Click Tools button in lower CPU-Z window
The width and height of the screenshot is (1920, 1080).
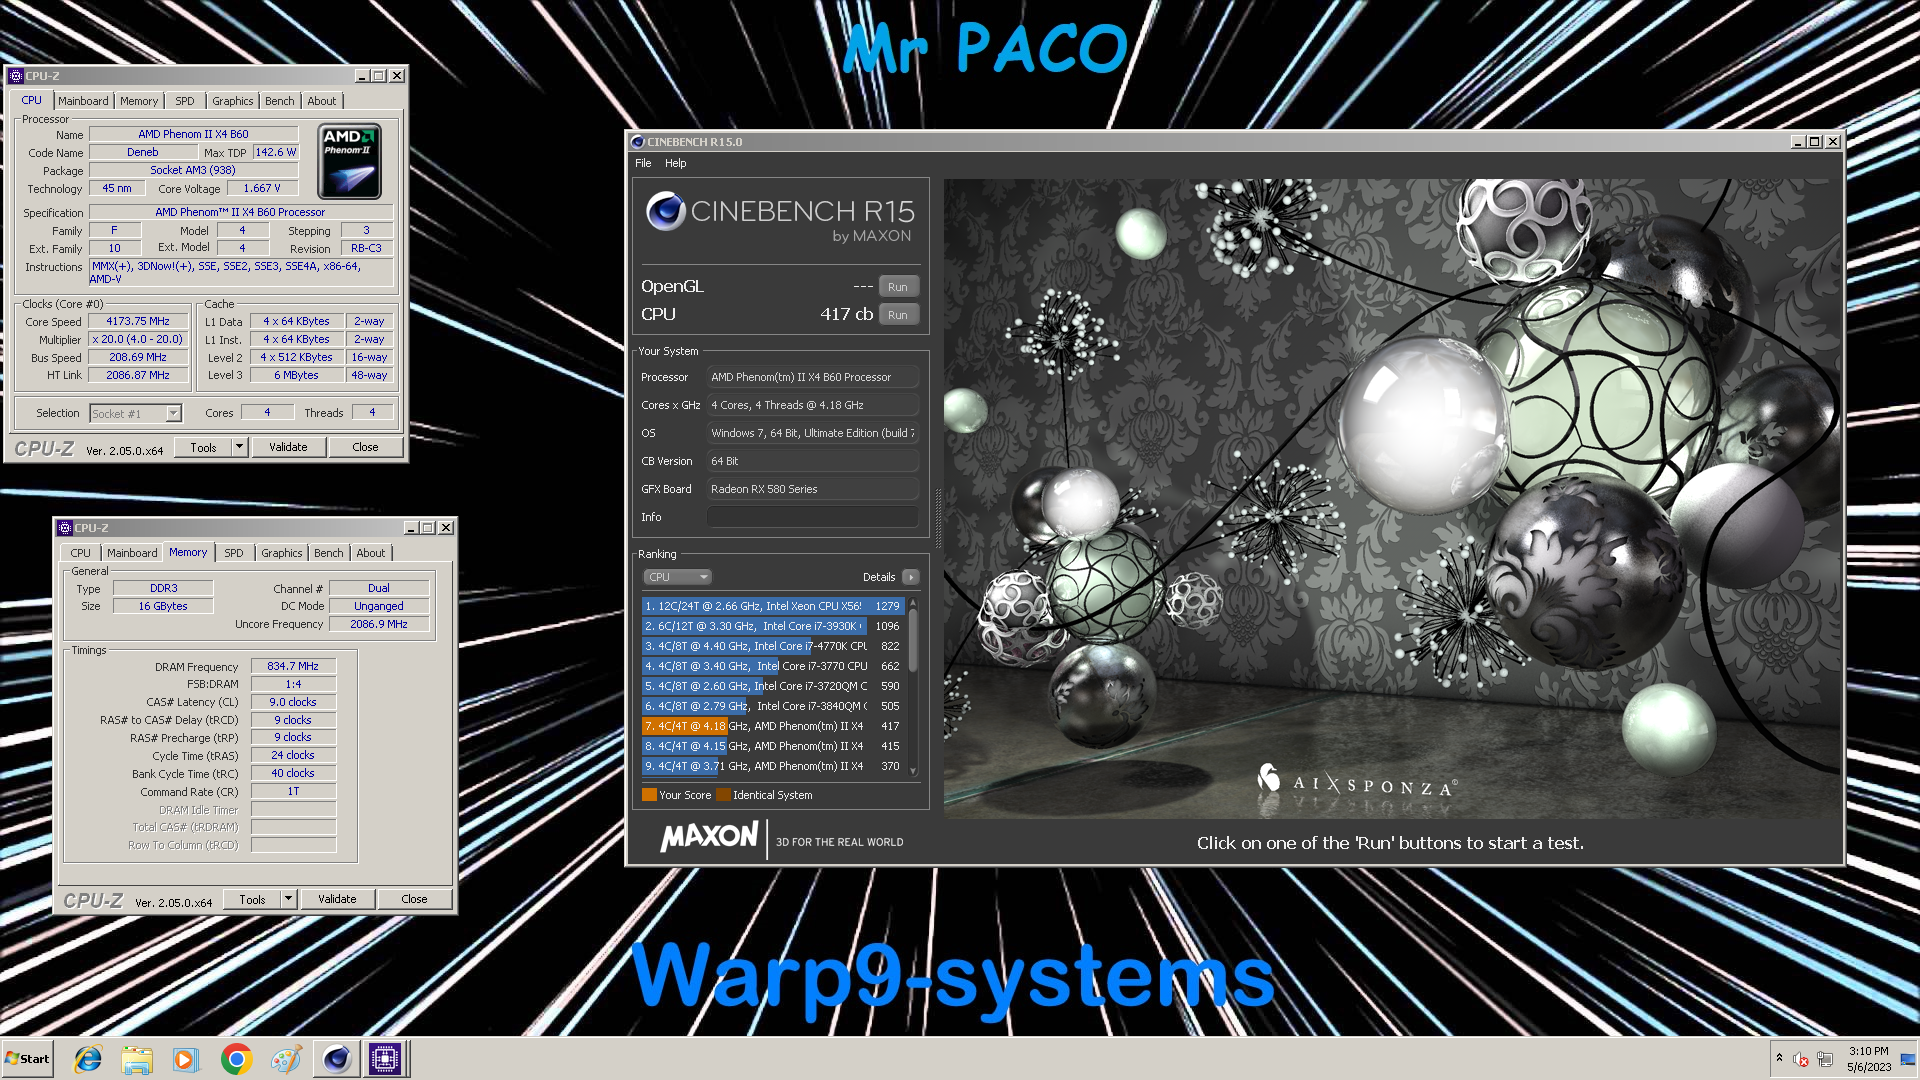253,899
